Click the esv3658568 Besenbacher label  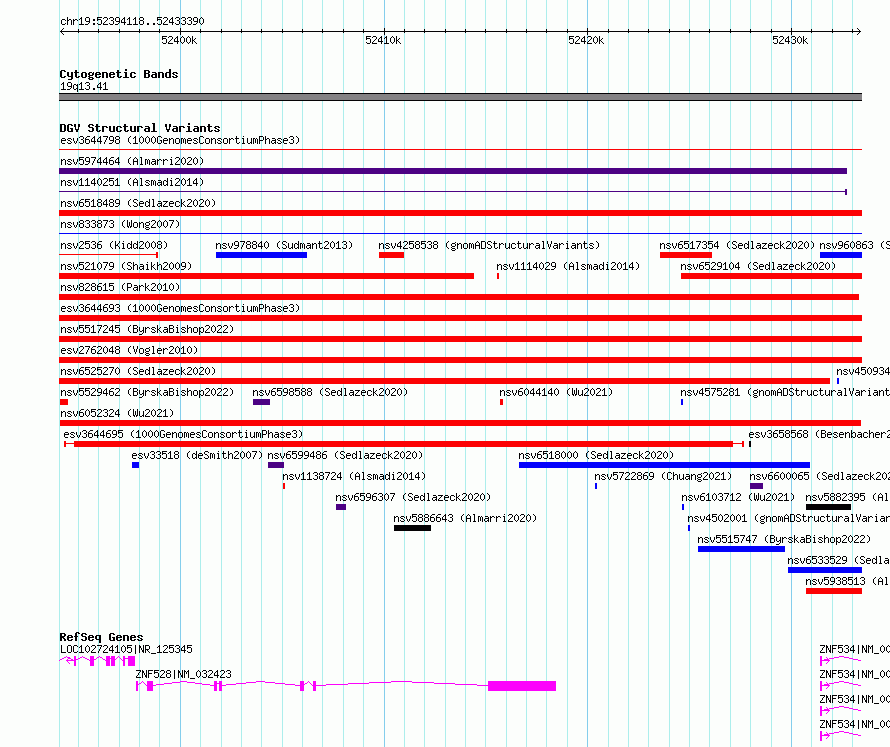coord(819,434)
